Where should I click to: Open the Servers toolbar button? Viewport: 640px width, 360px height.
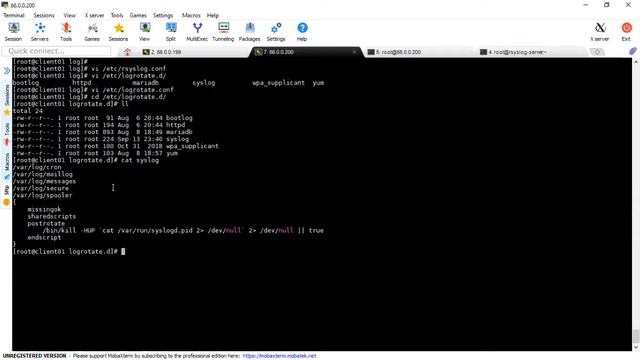(40, 32)
